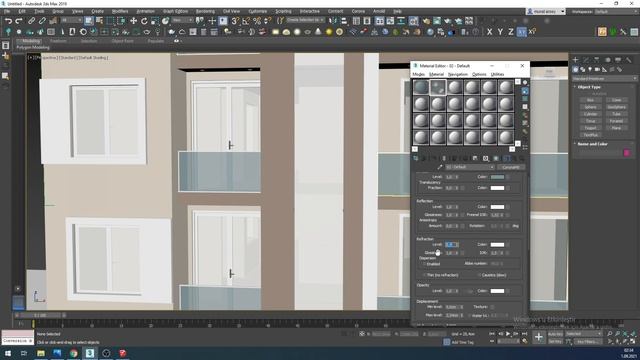The image size is (640, 360).
Task: Click the Refraction Color swatch
Action: 497,244
